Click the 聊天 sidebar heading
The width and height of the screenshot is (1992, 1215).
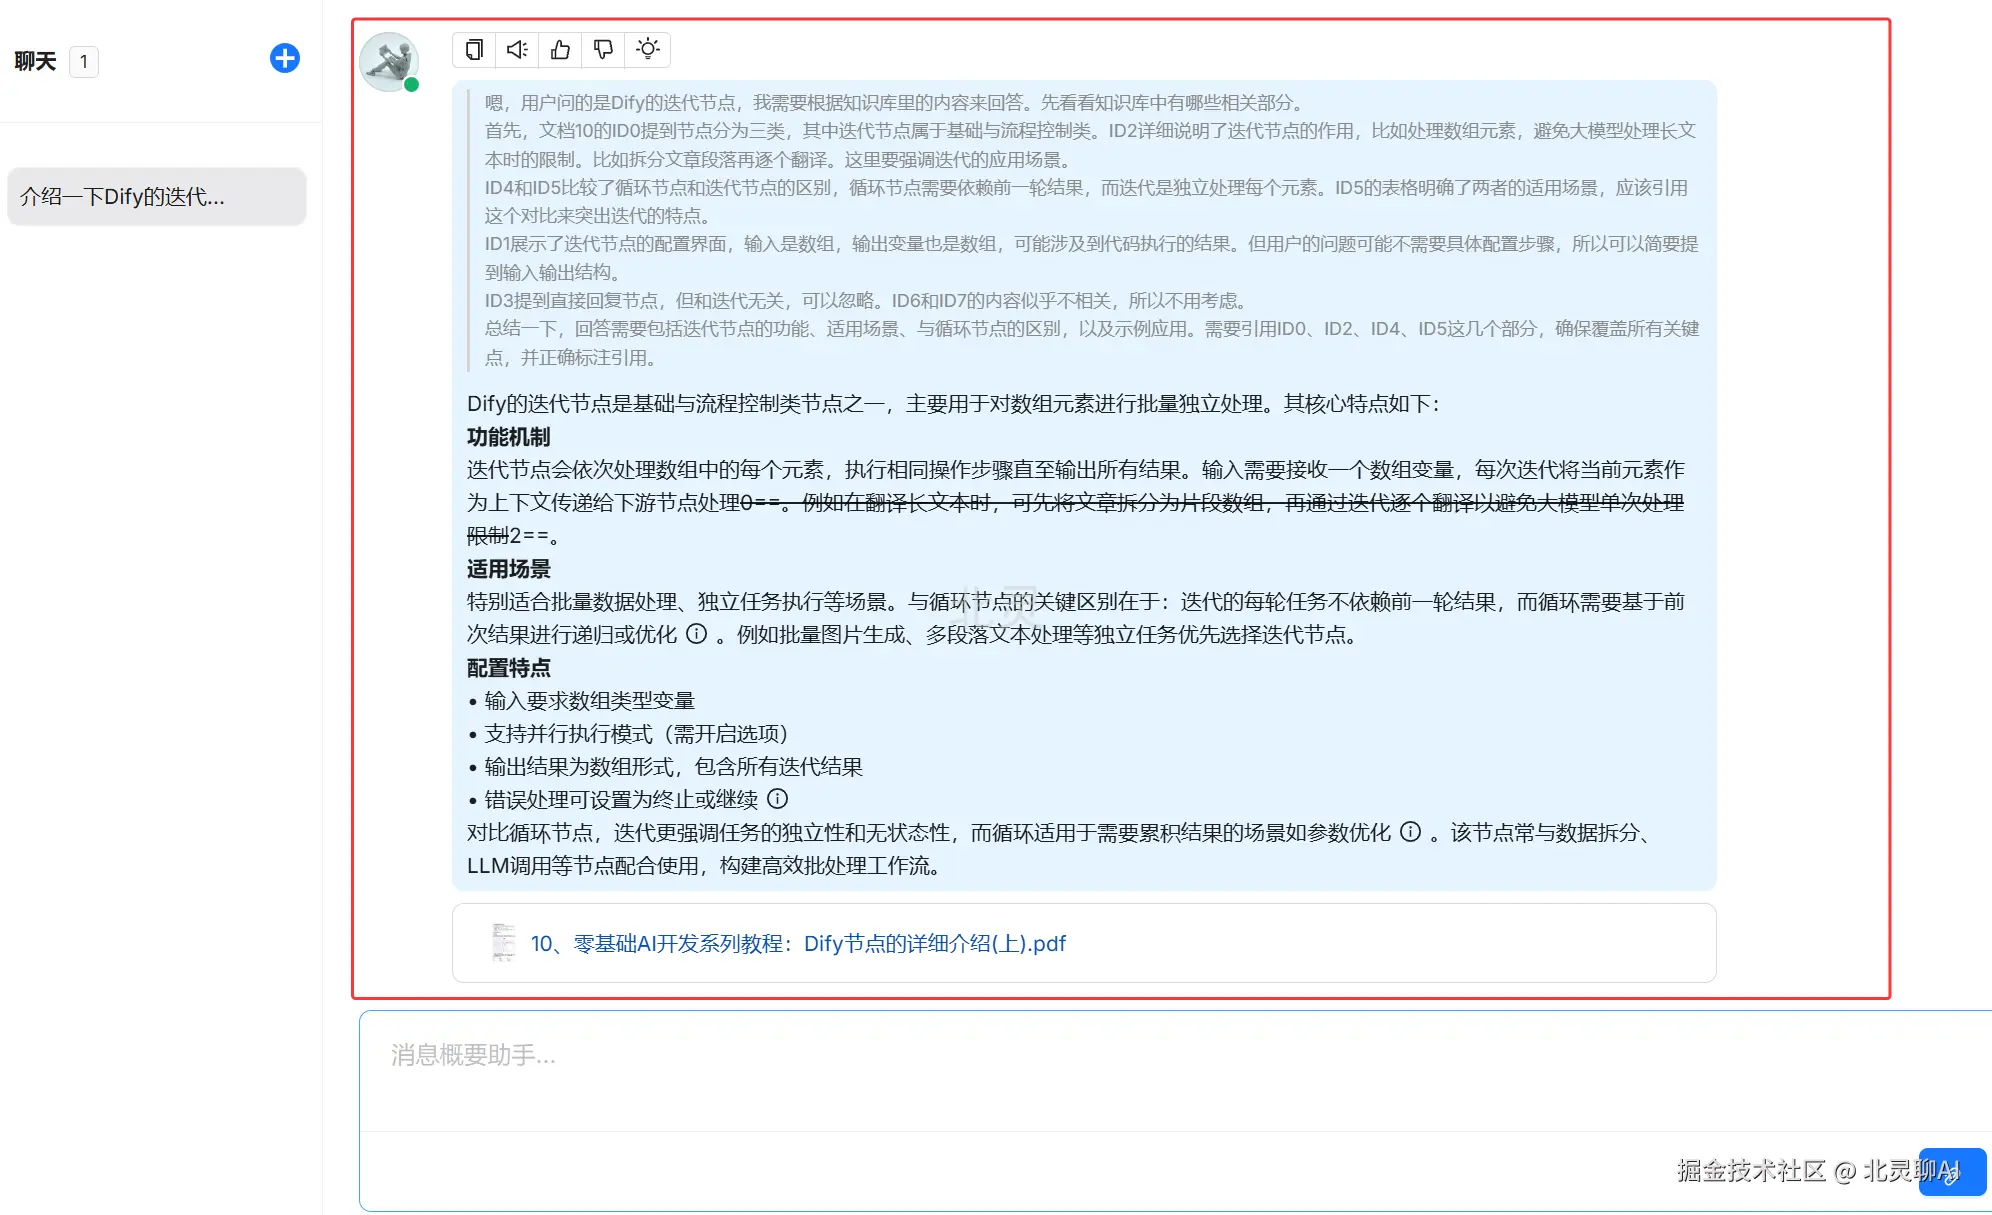[x=35, y=62]
